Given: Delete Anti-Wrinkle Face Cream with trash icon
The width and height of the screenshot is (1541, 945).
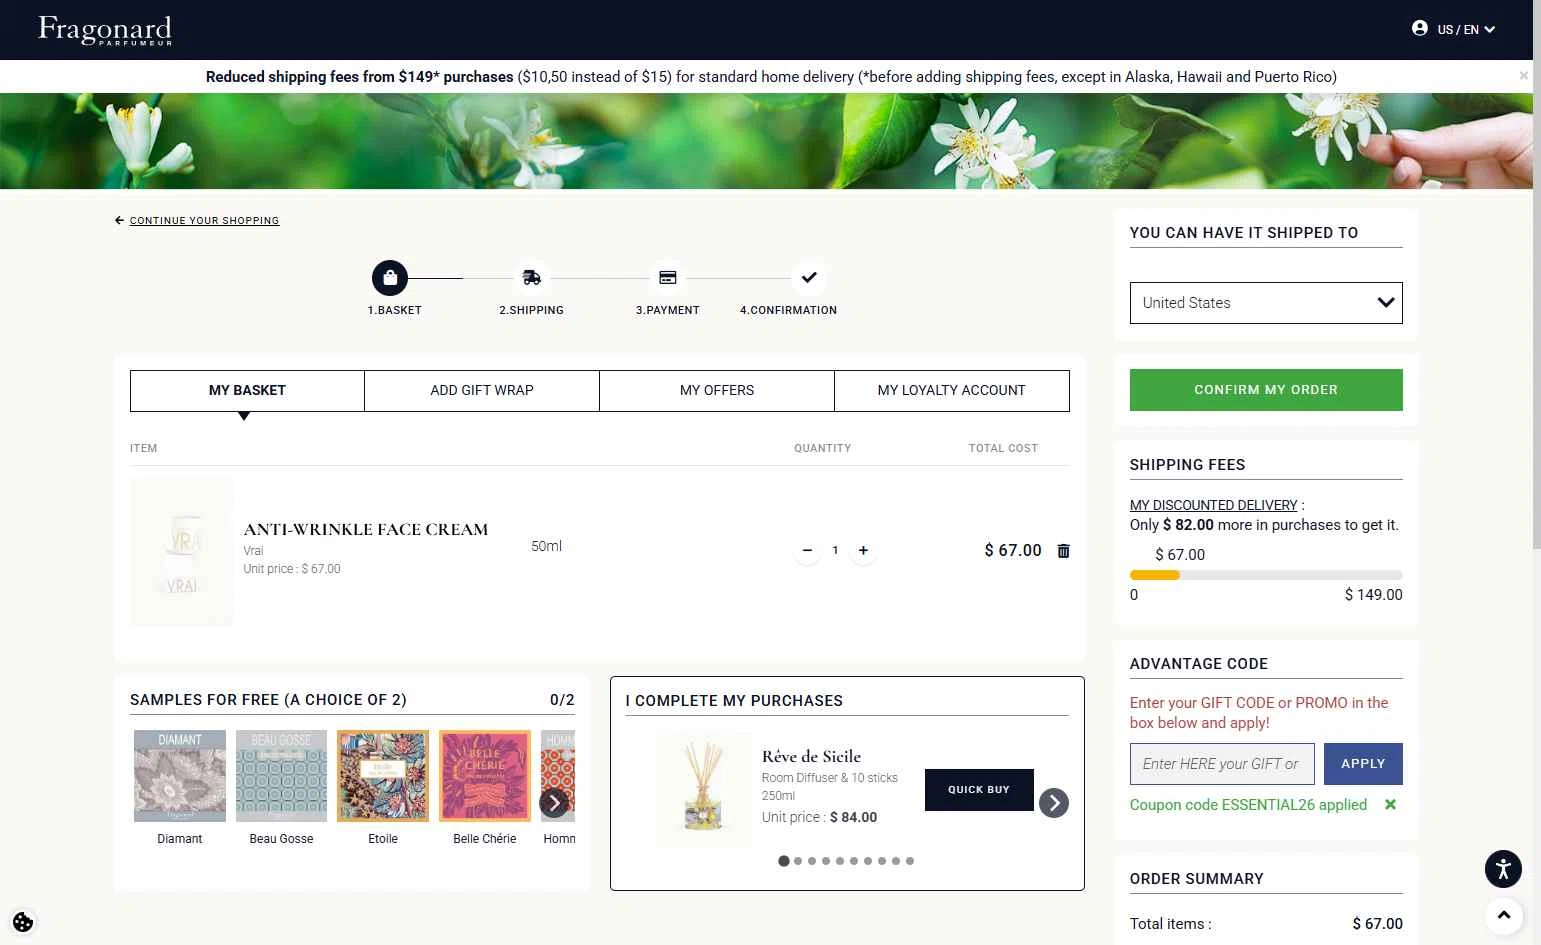Looking at the screenshot, I should click(1063, 550).
